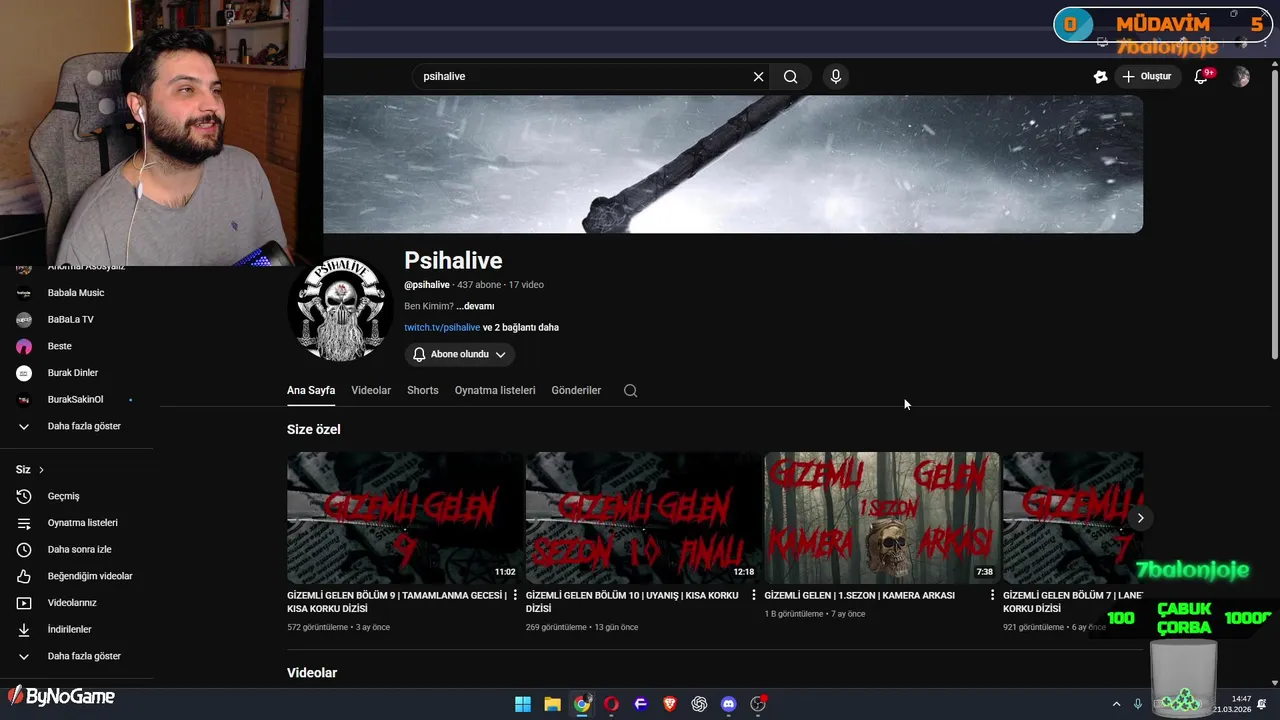The width and height of the screenshot is (1280, 720).
Task: Click the Bölüm 10 Uyanış video title
Action: pyautogui.click(x=634, y=602)
